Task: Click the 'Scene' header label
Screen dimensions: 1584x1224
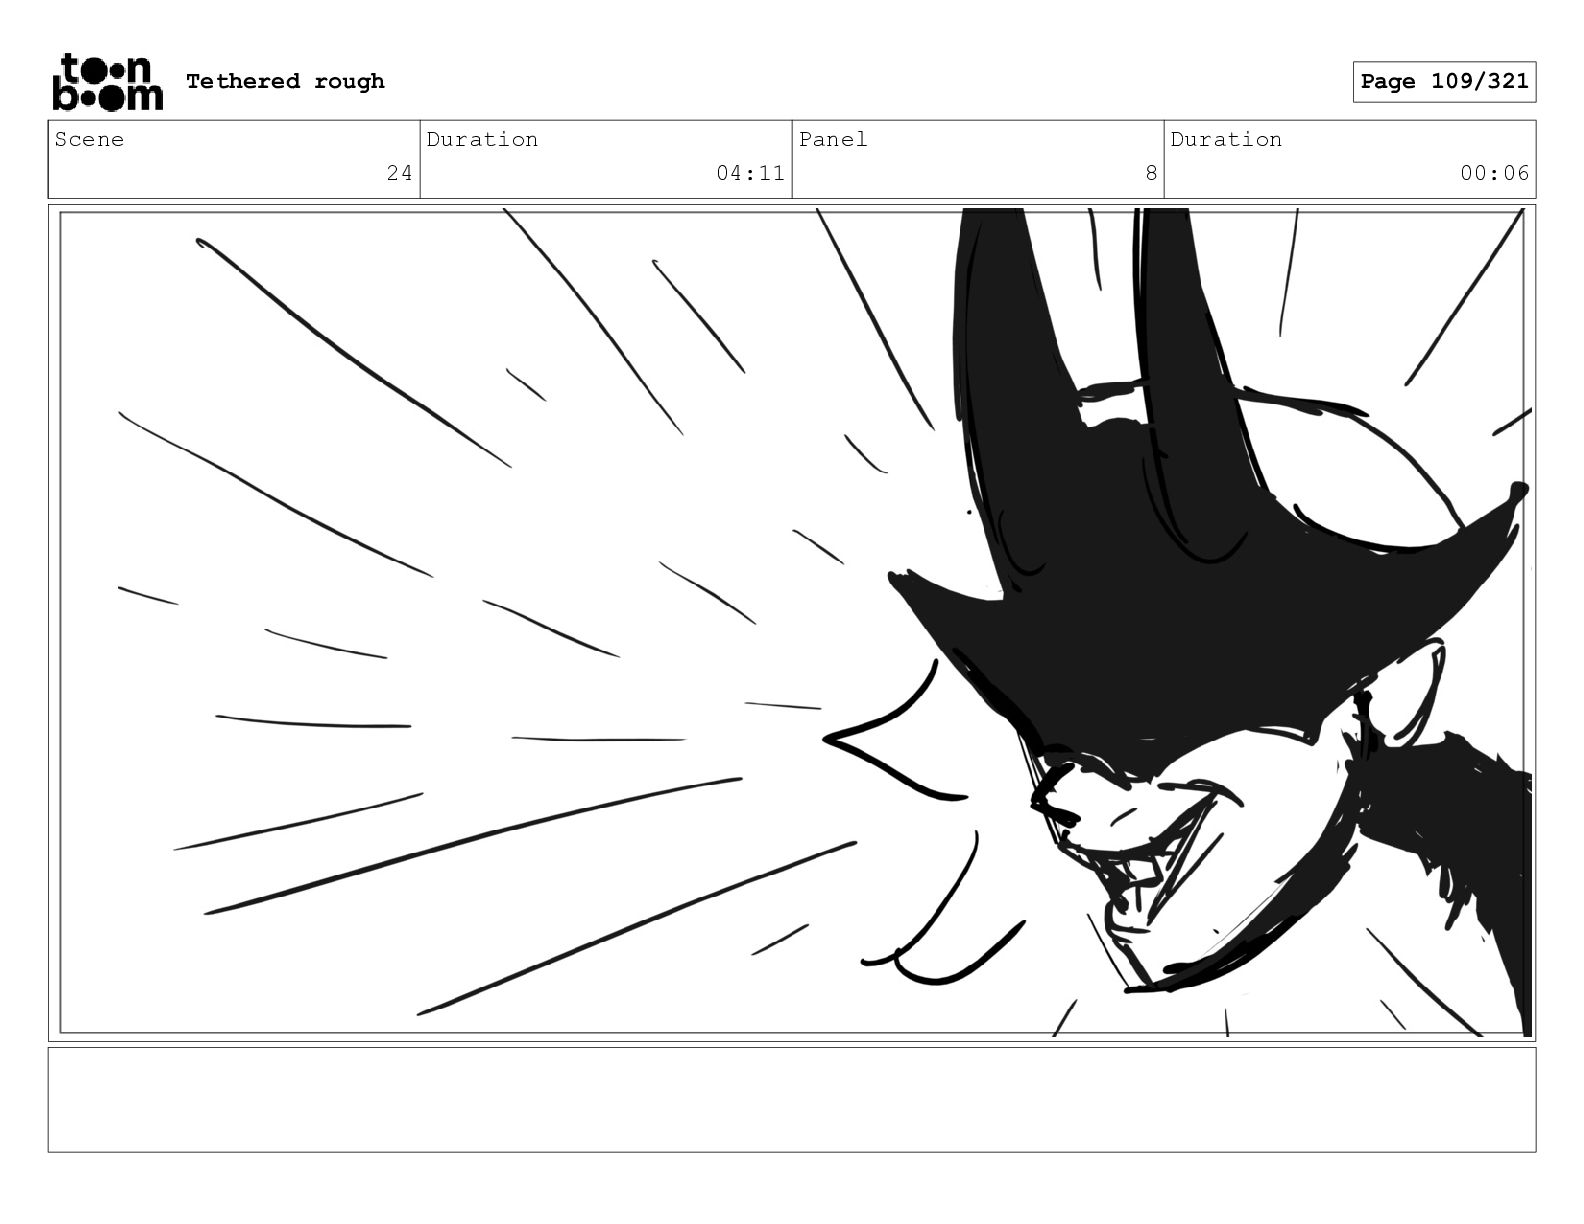Action: coord(89,139)
